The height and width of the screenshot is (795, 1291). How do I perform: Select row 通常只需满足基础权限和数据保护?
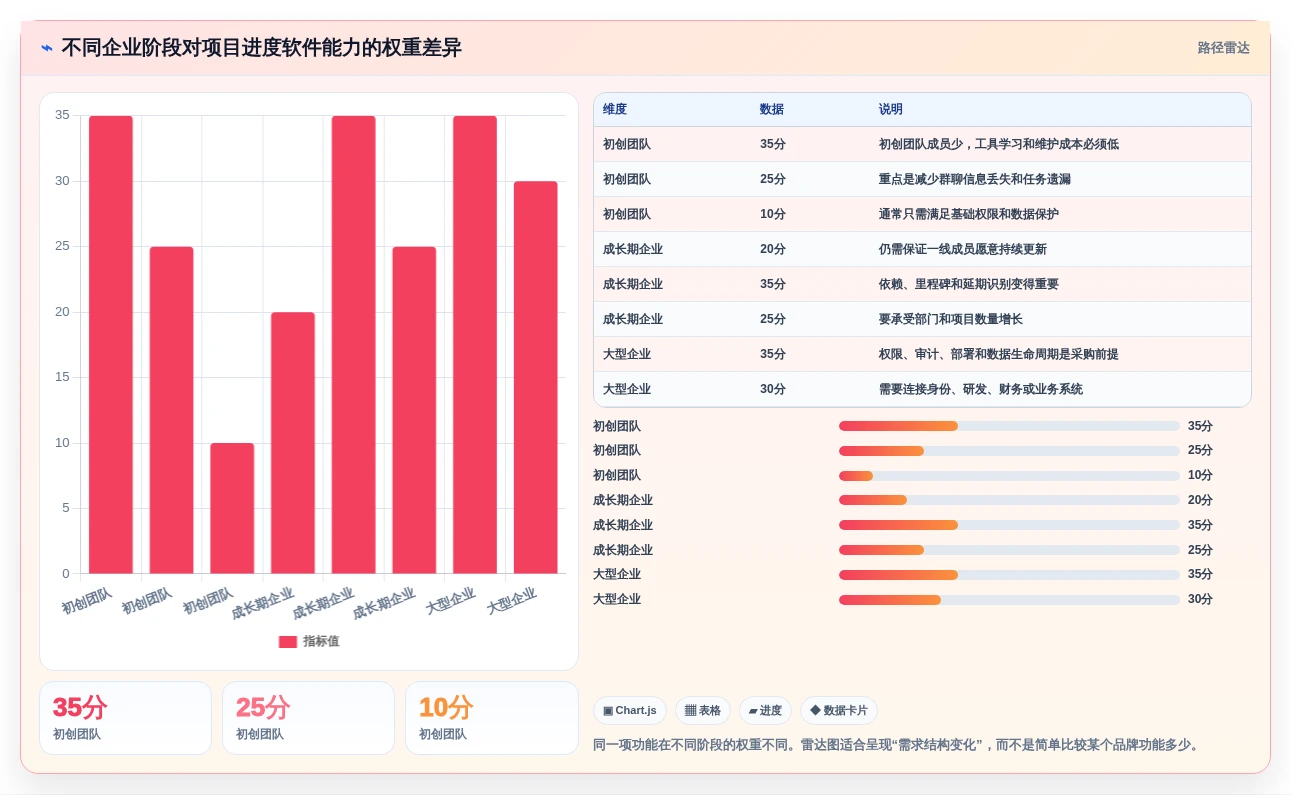coord(922,214)
